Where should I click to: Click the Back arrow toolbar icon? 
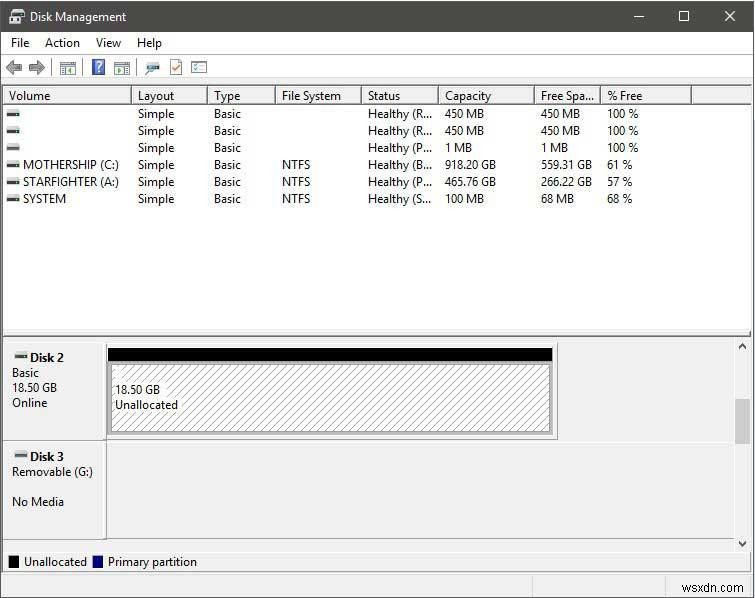pos(14,68)
